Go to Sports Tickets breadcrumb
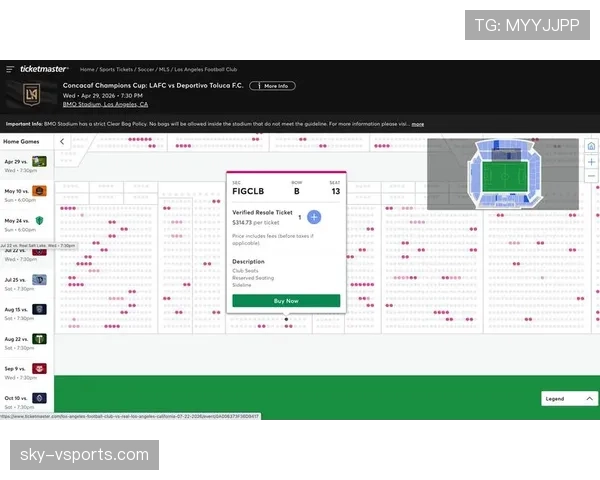Image resolution: width=600 pixels, height=480 pixels. coord(116,69)
